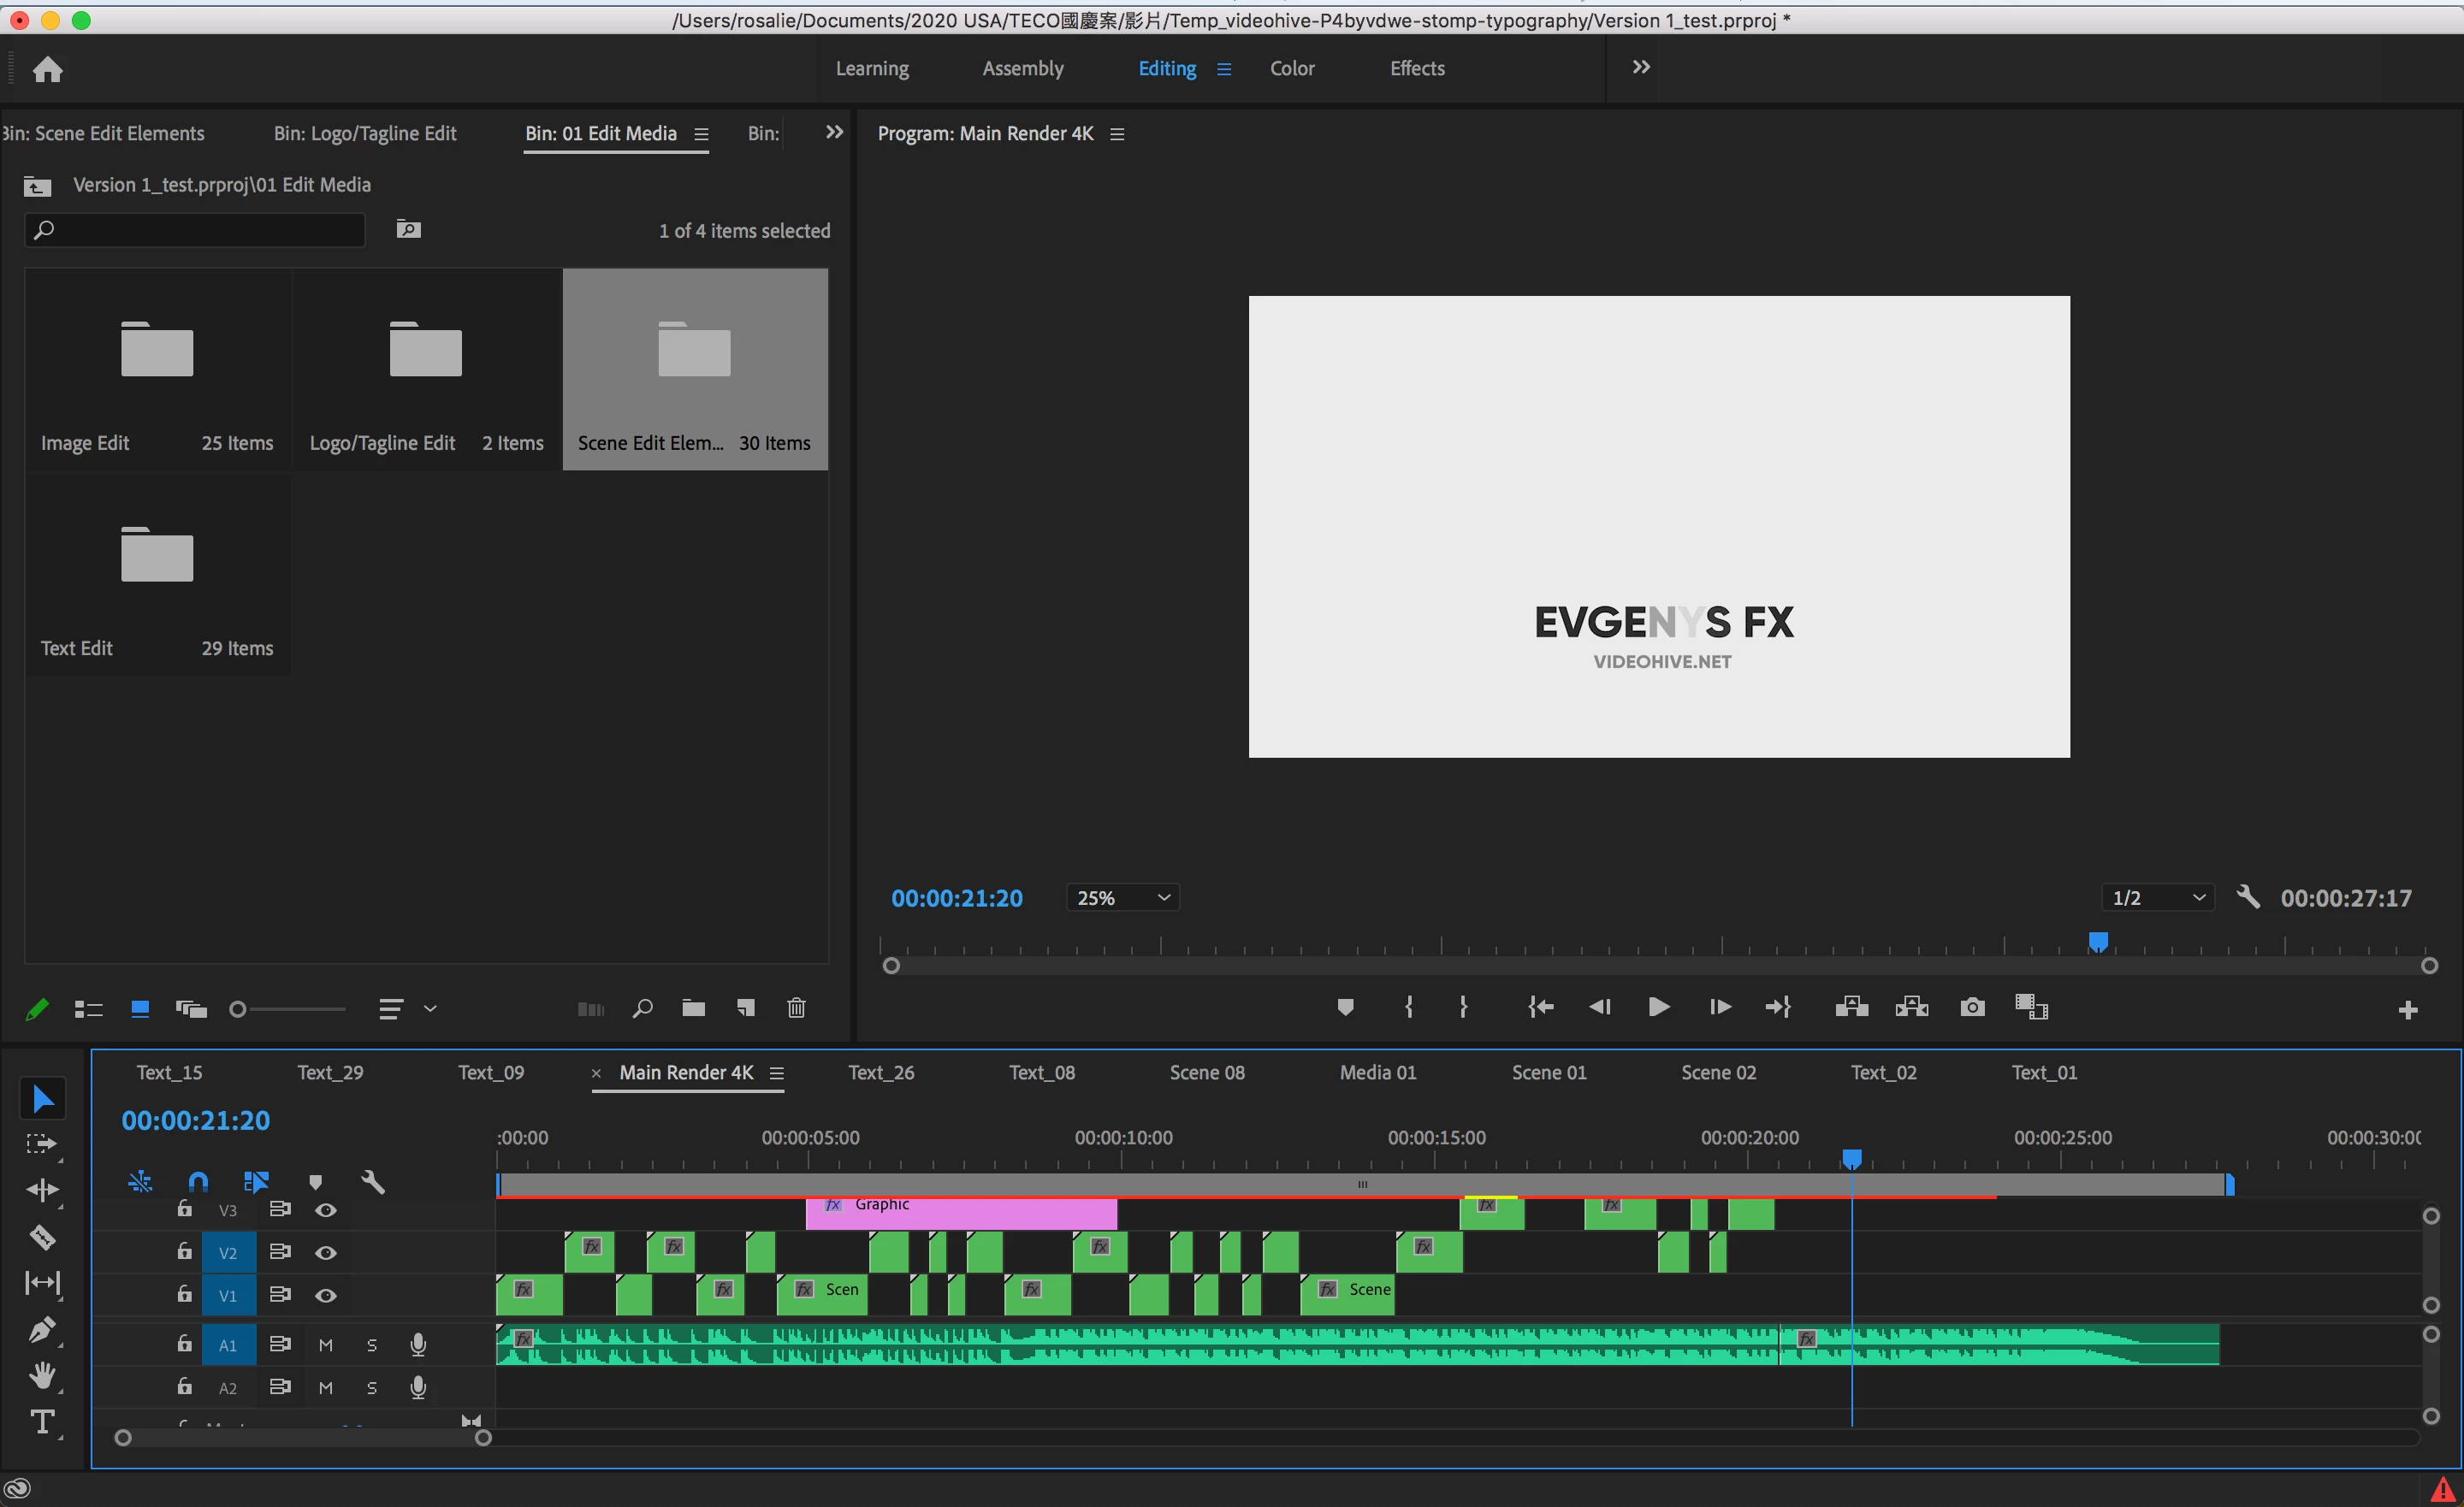Select the Pen tool in toolbar
This screenshot has width=2464, height=1507.
coord(42,1329)
